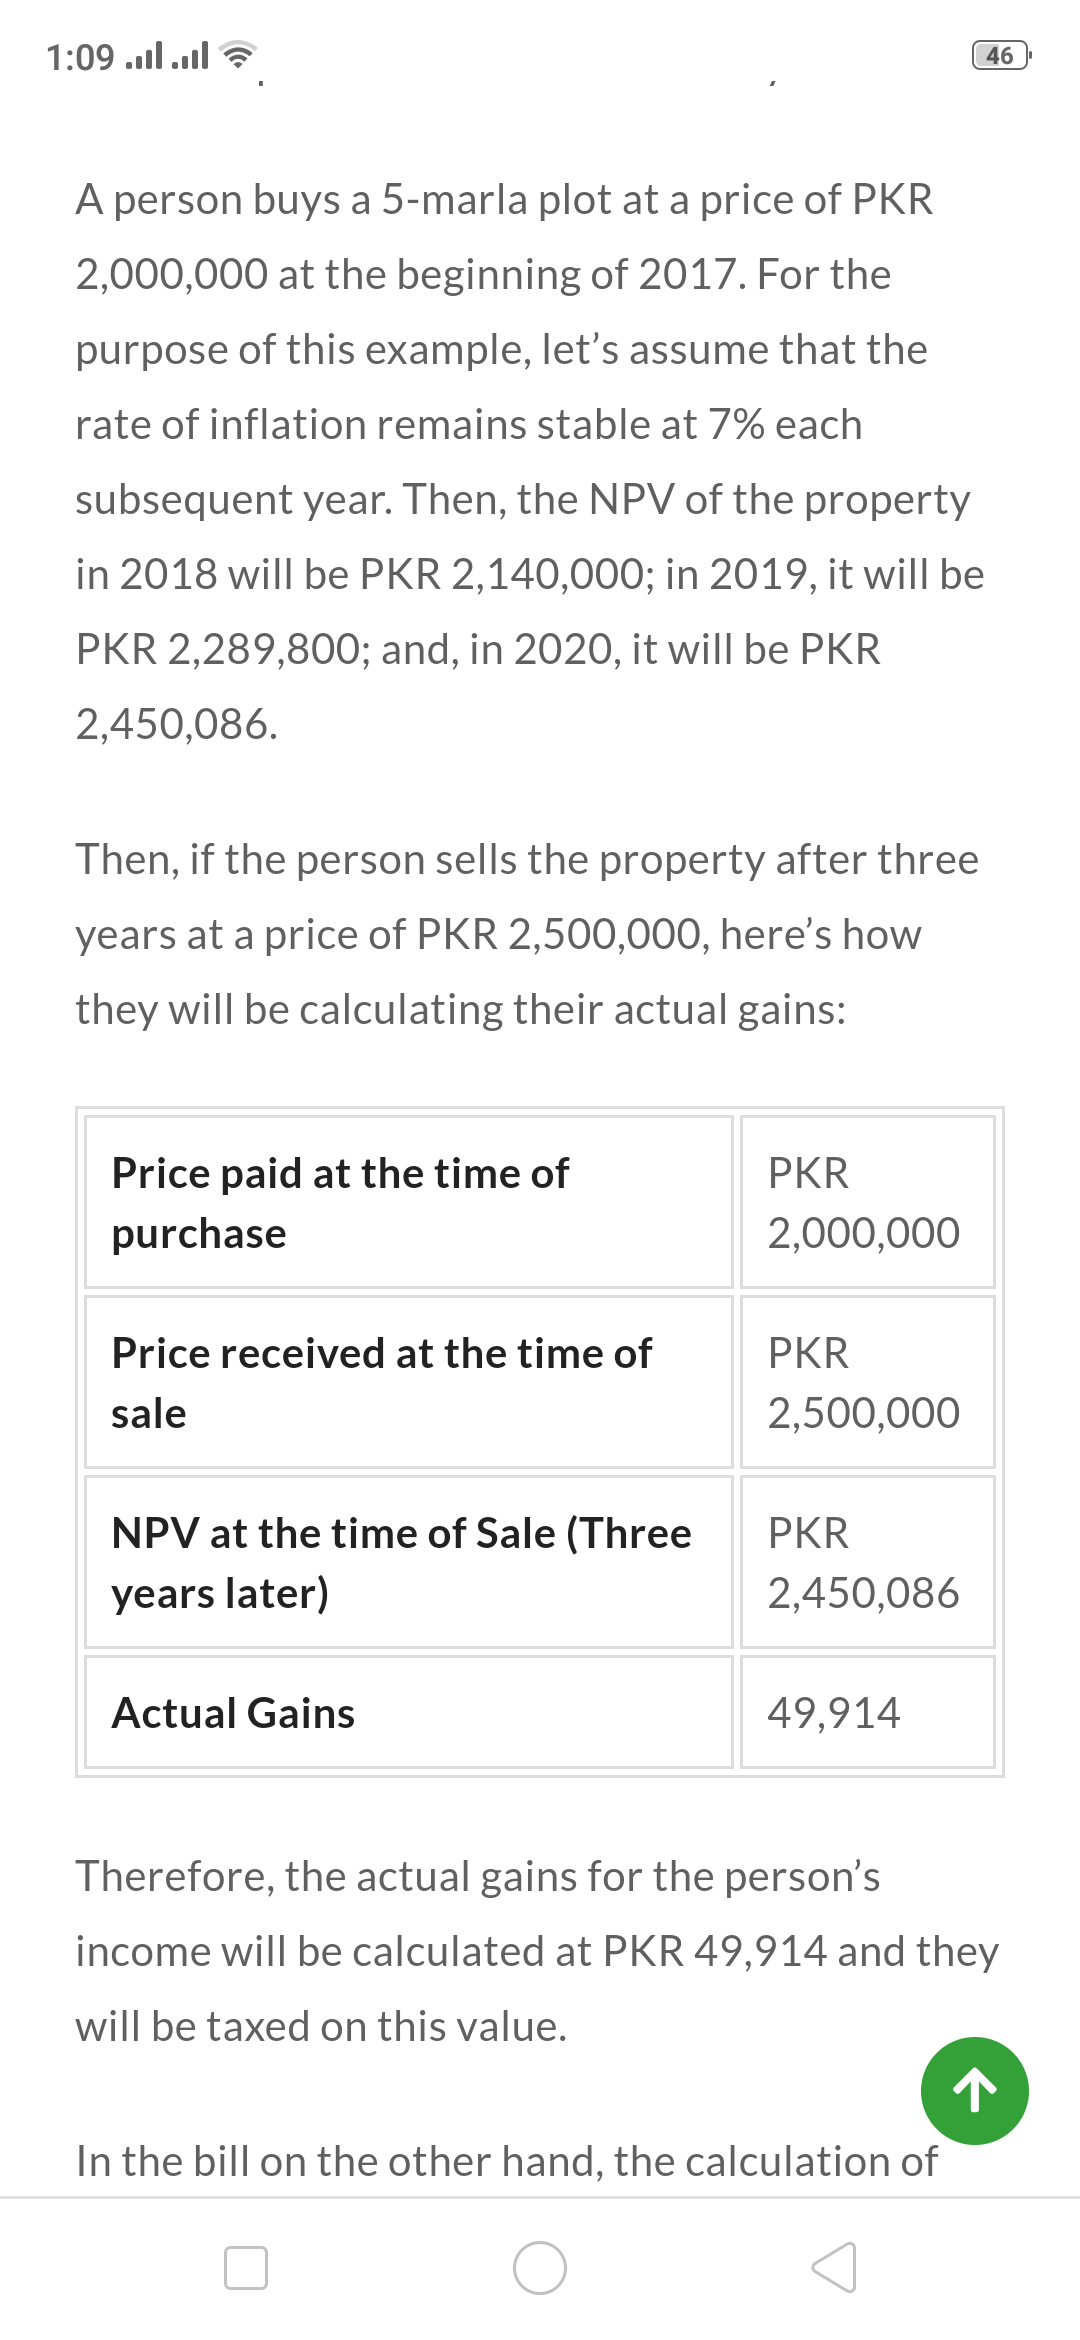This screenshot has height=2340, width=1080.
Task: Tap the Wi-Fi status icon
Action: (x=237, y=55)
